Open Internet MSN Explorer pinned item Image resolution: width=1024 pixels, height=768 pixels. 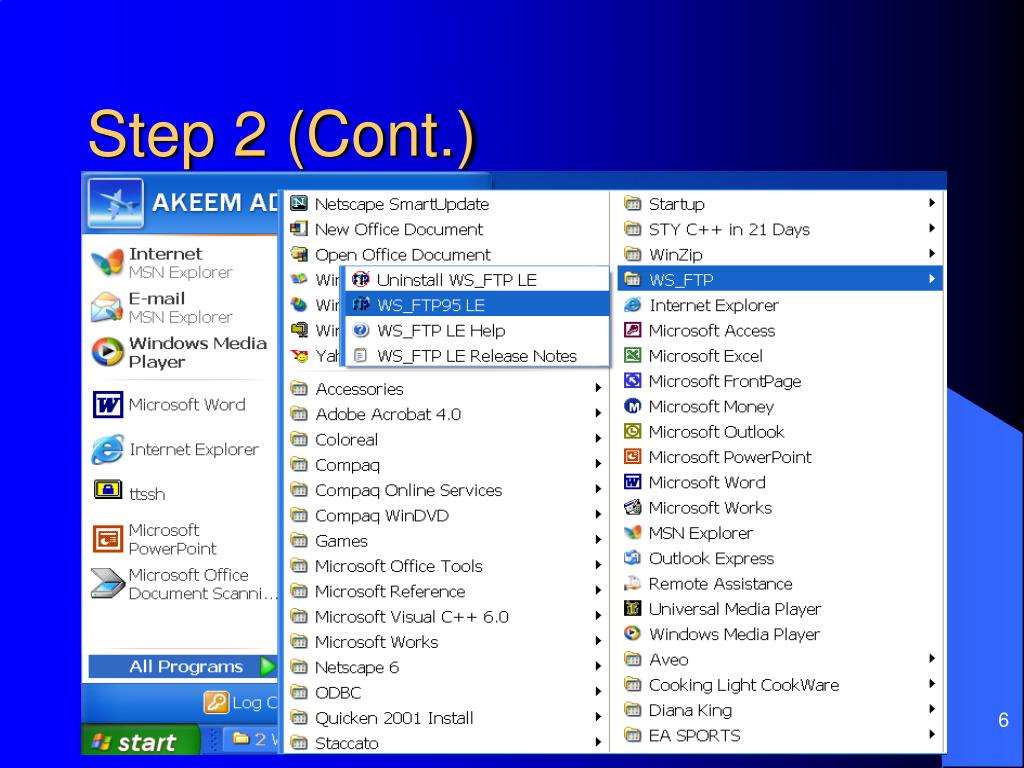(180, 263)
